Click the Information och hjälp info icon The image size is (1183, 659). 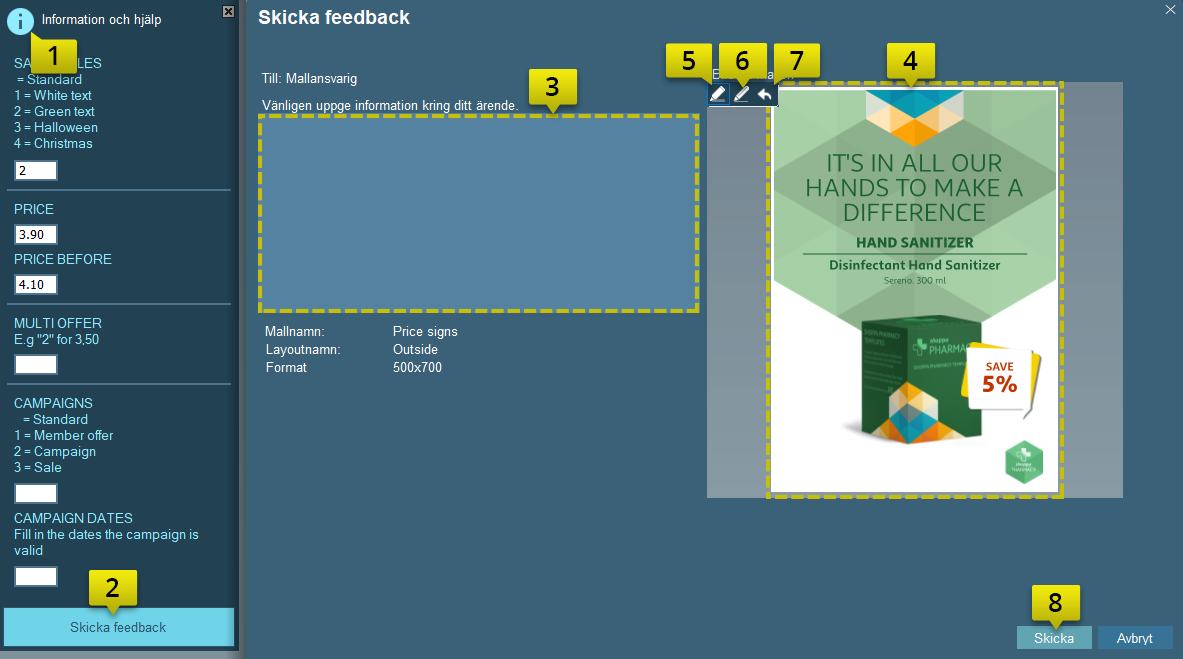19,20
